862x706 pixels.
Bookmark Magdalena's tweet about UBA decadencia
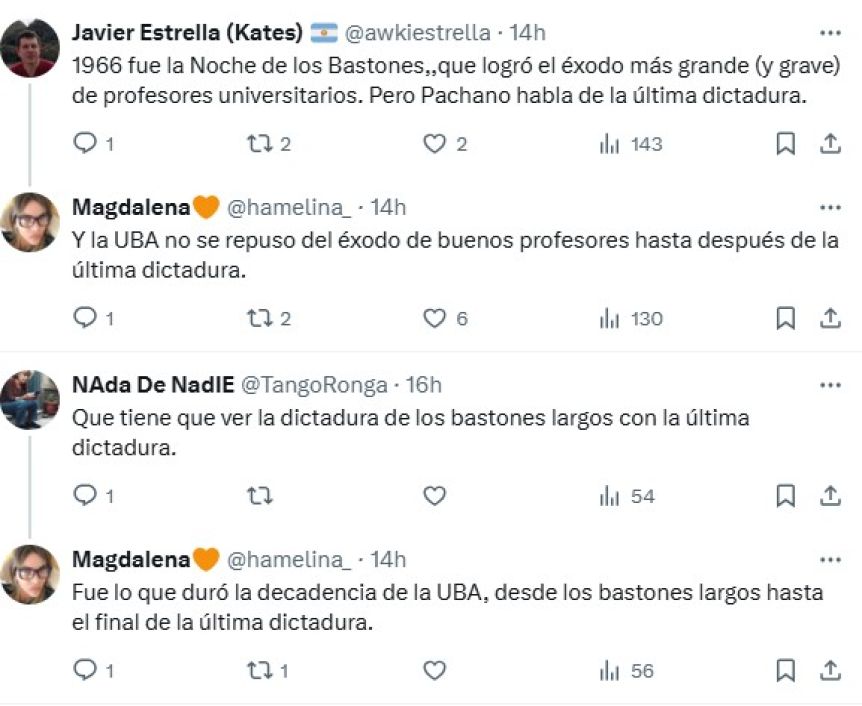(786, 670)
